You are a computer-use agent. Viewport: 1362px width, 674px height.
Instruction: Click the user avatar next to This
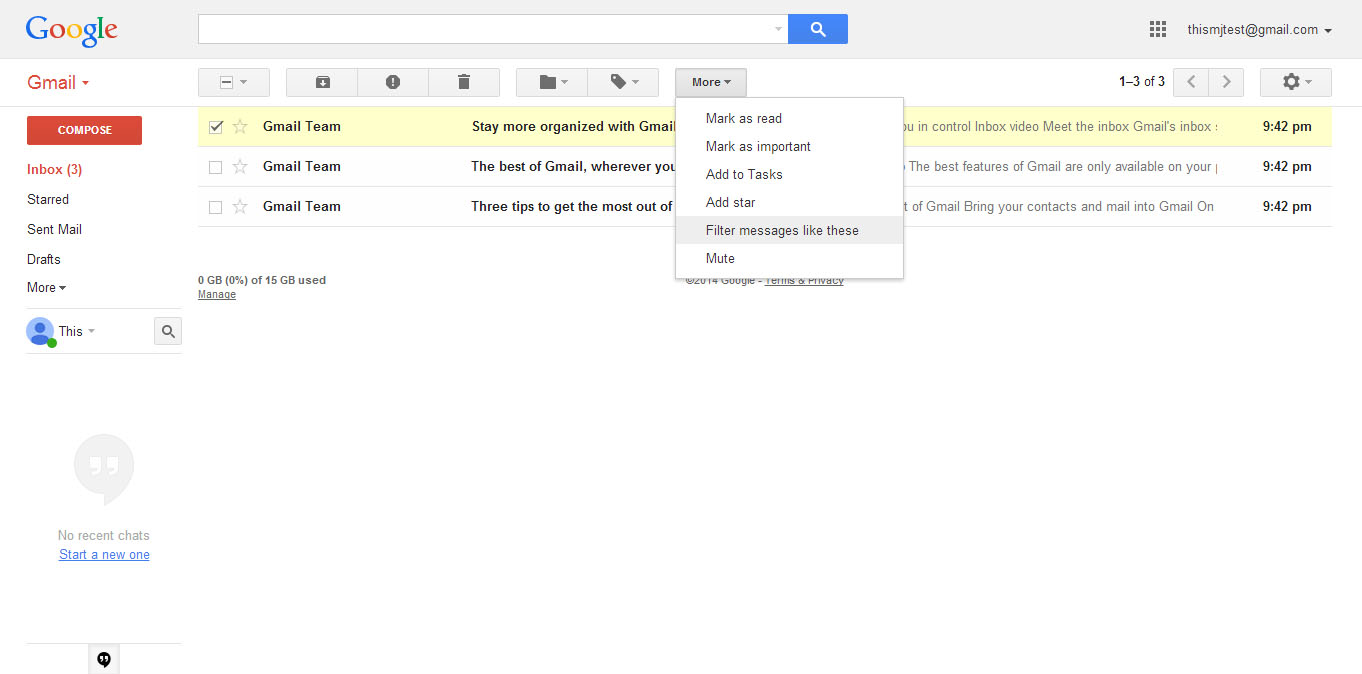40,331
